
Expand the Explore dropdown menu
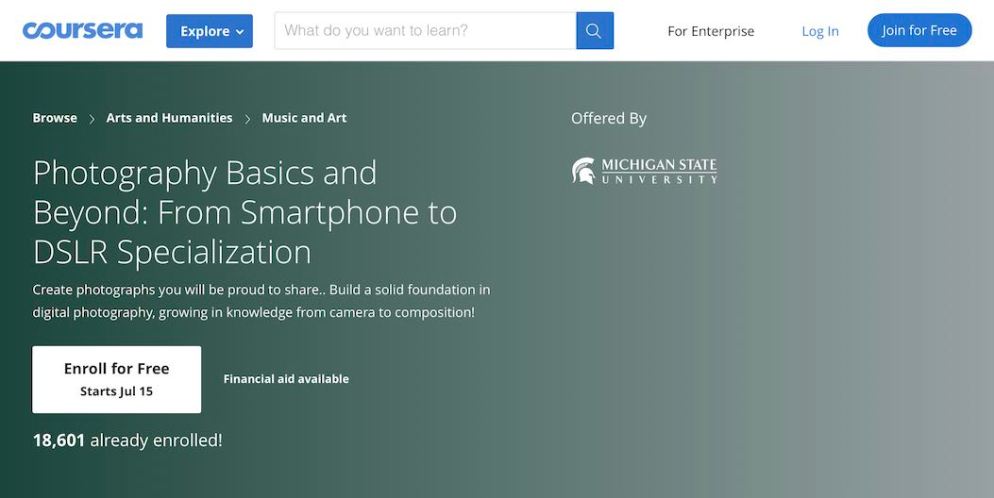tap(209, 31)
